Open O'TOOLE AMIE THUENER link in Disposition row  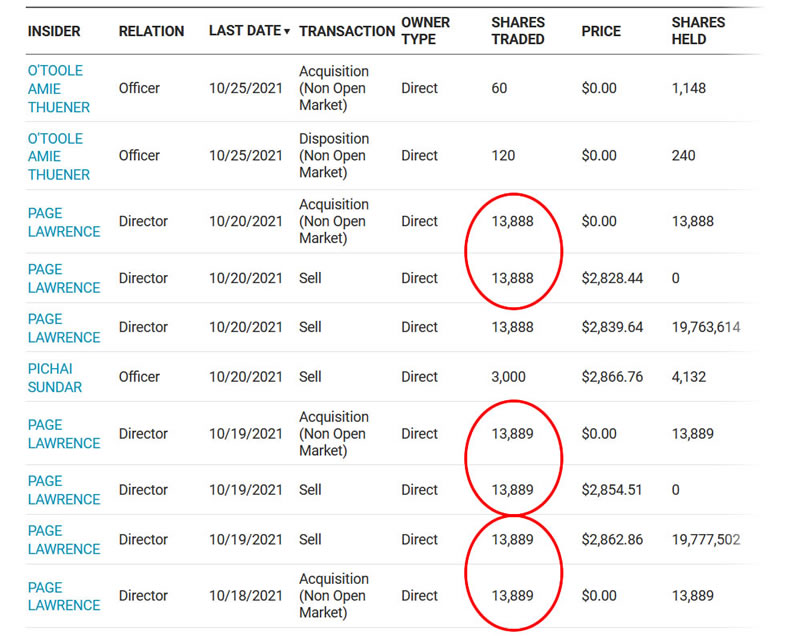58,156
